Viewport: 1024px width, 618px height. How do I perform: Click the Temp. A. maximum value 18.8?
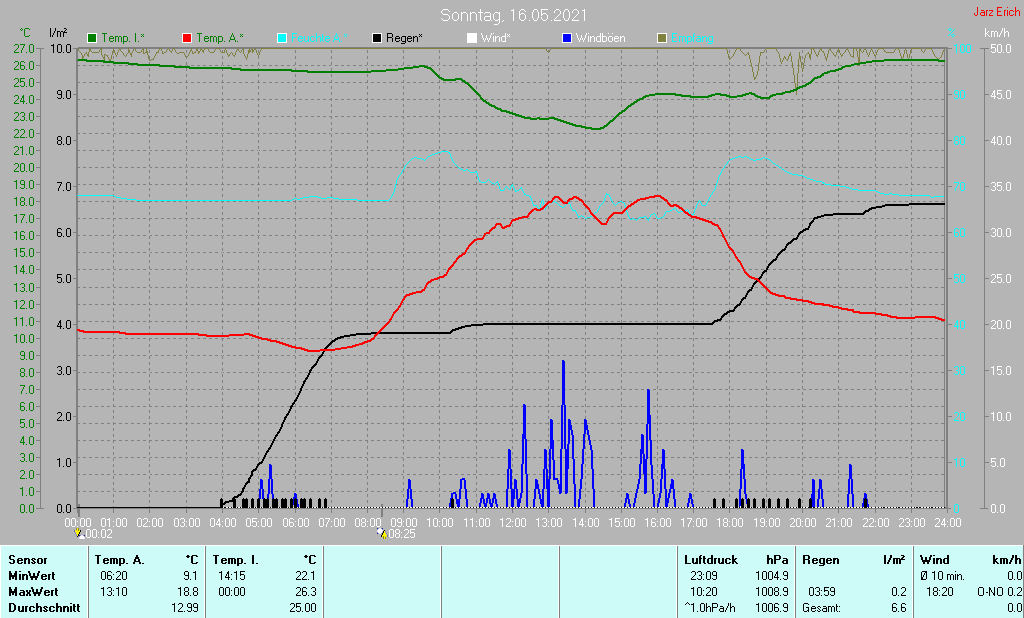(187, 592)
